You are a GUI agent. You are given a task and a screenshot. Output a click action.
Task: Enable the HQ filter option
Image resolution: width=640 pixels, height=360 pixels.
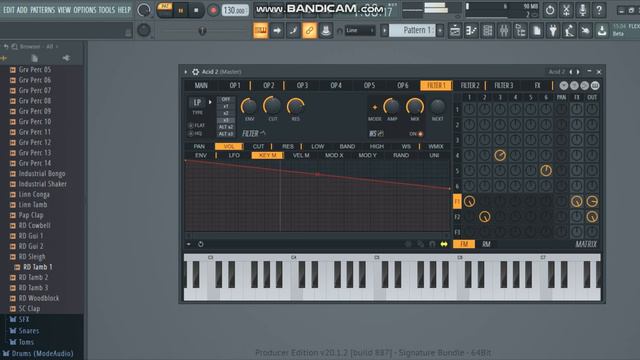pyautogui.click(x=191, y=133)
